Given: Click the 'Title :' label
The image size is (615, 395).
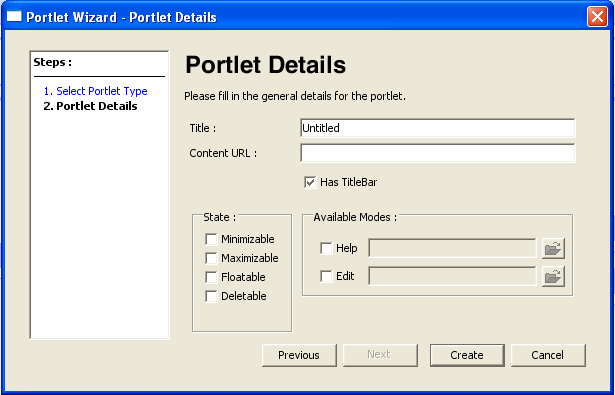Looking at the screenshot, I should (x=203, y=128).
